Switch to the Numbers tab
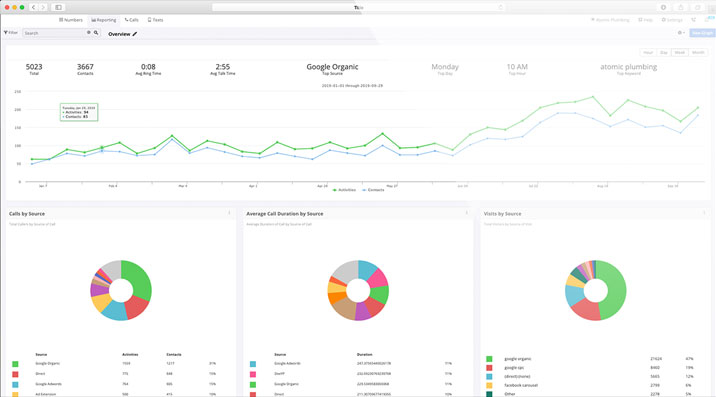716x397 pixels. coord(71,20)
